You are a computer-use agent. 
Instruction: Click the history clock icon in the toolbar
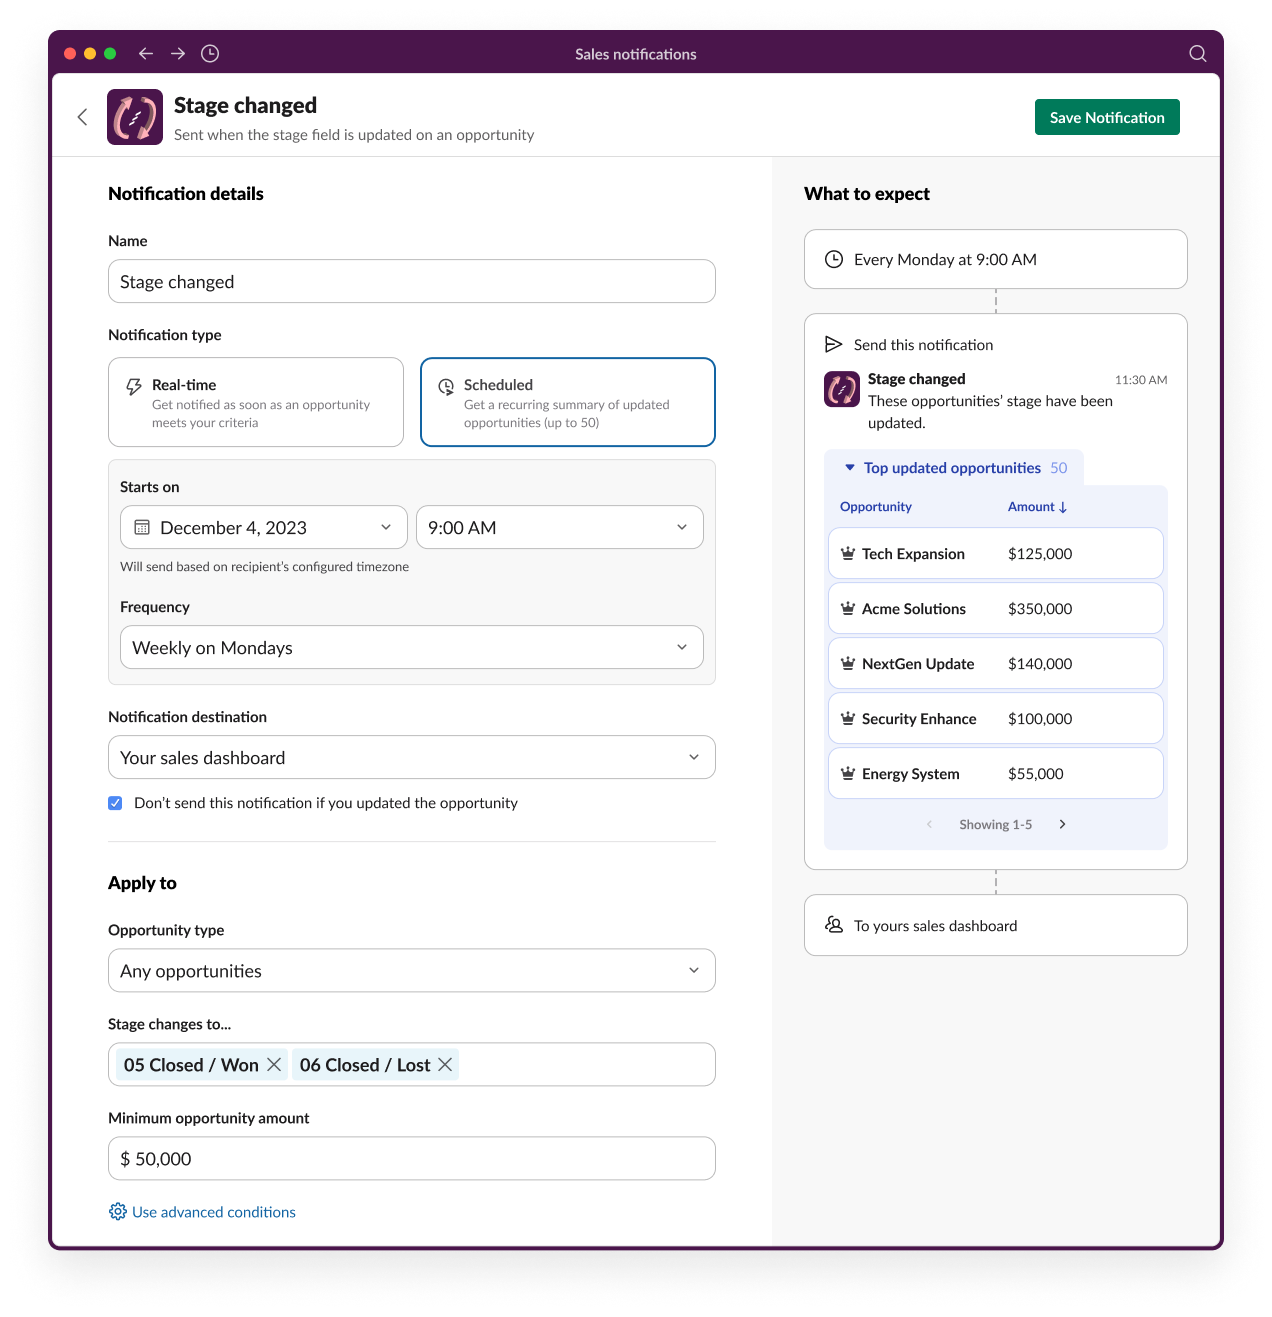click(209, 53)
